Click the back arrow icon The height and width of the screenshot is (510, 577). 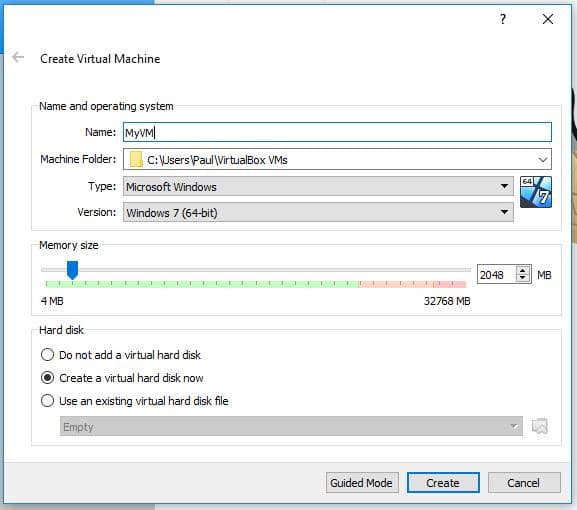[x=18, y=57]
